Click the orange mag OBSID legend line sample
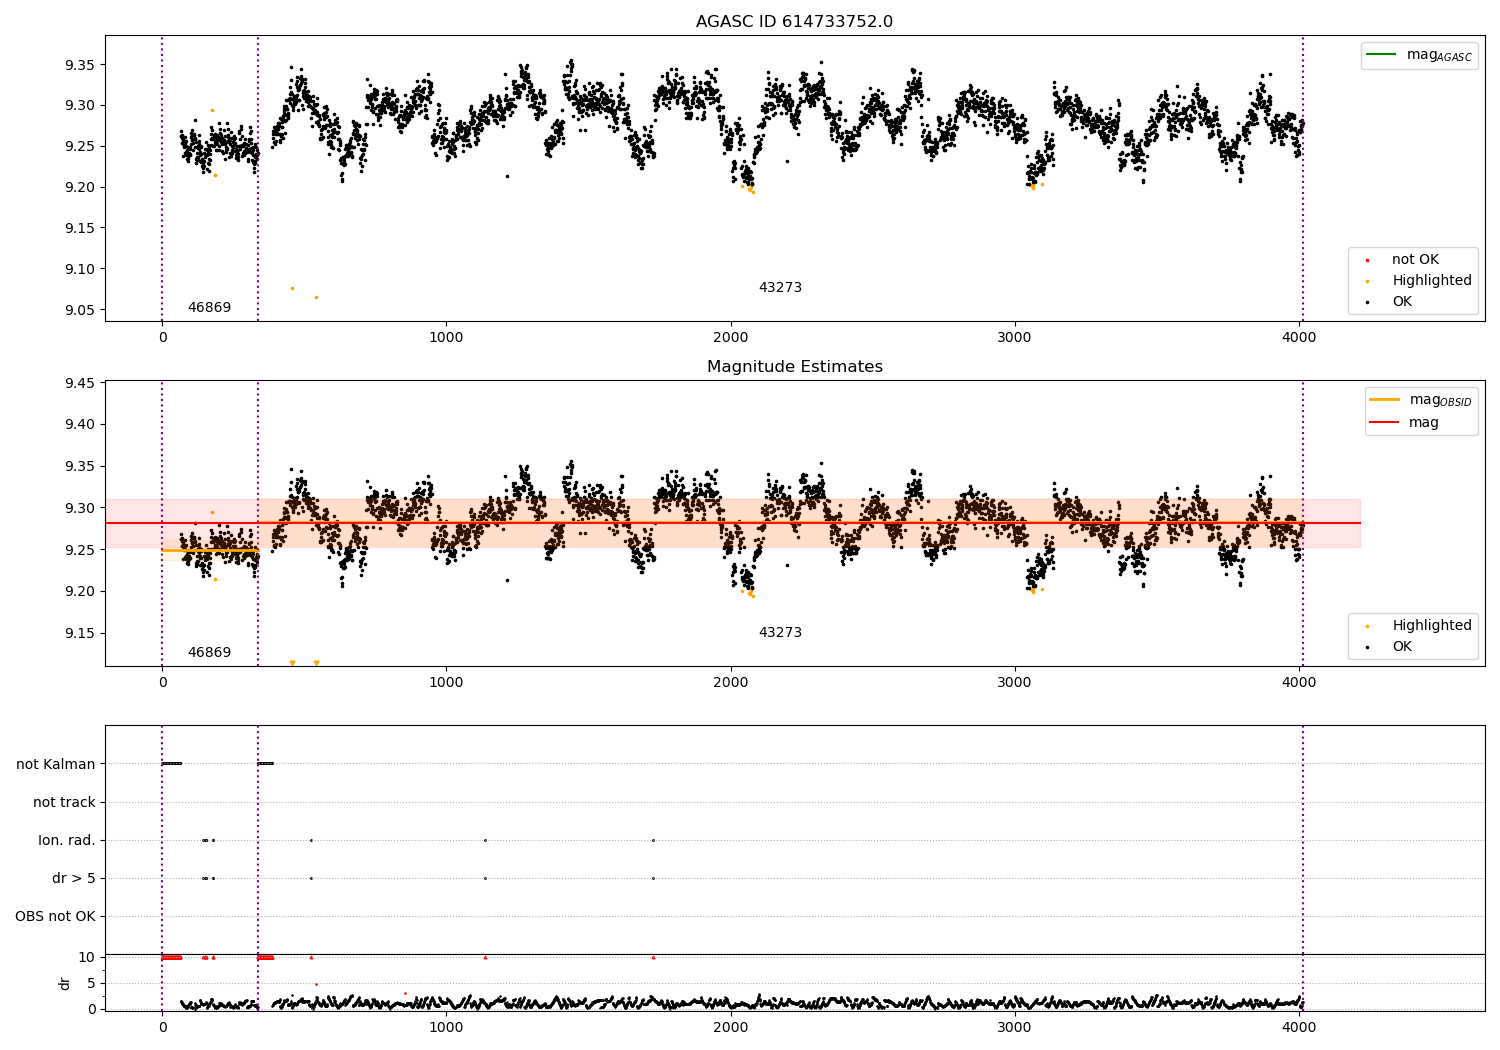The height and width of the screenshot is (1050, 1500). pyautogui.click(x=1385, y=400)
